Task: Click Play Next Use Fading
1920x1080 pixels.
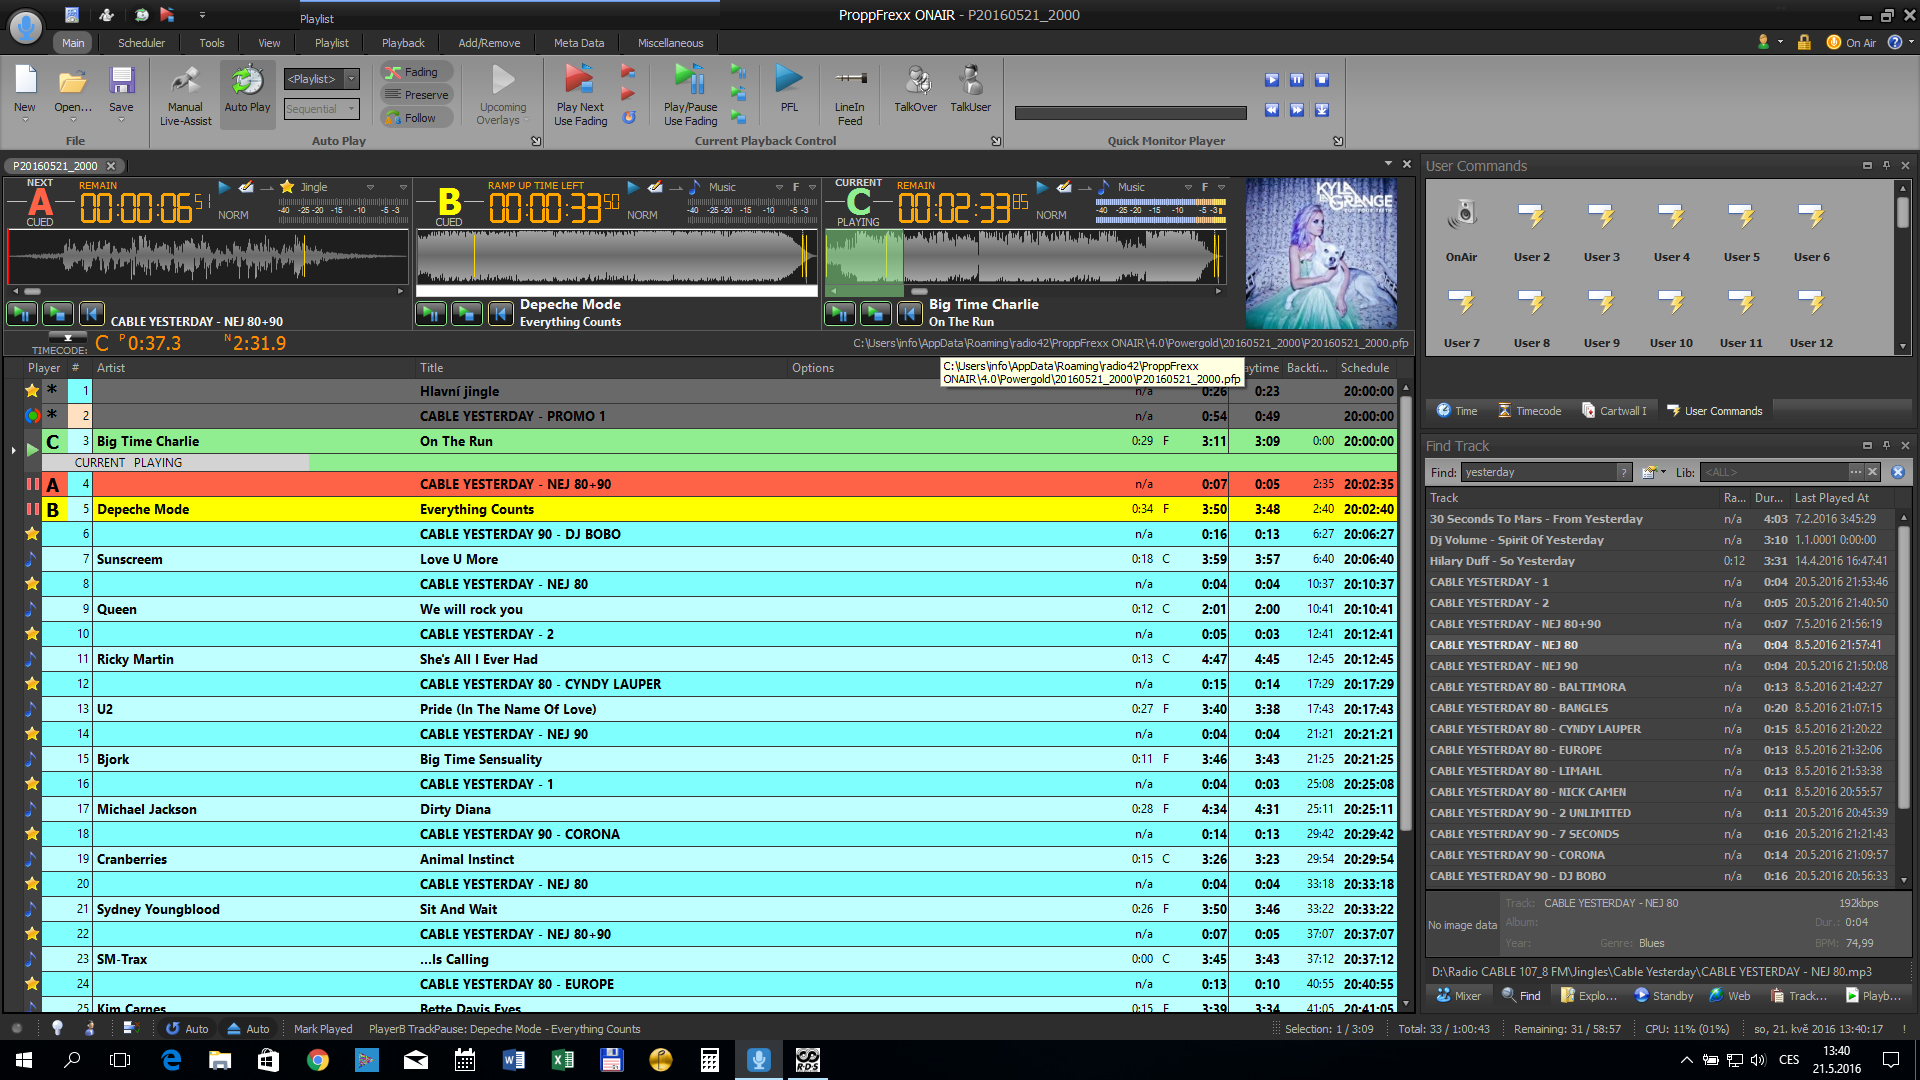Action: [x=580, y=95]
